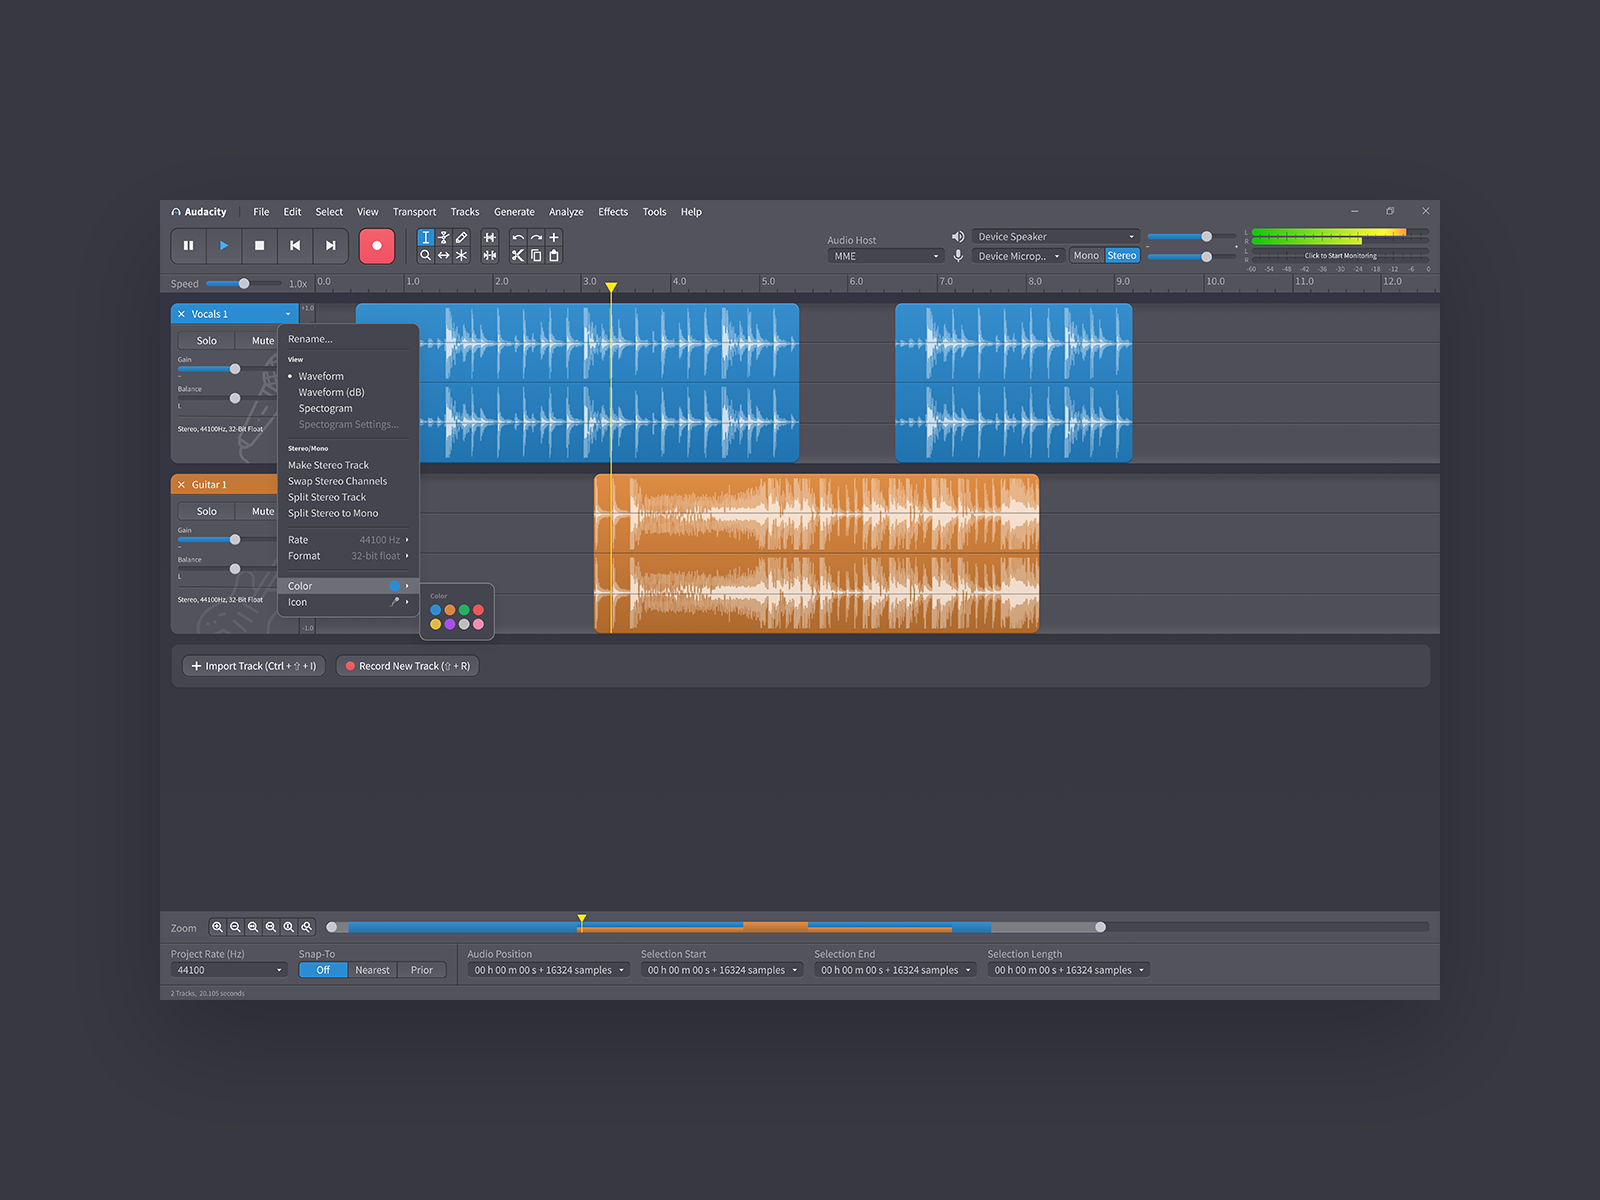
Task: Open the Audio Host MME dropdown
Action: [885, 256]
